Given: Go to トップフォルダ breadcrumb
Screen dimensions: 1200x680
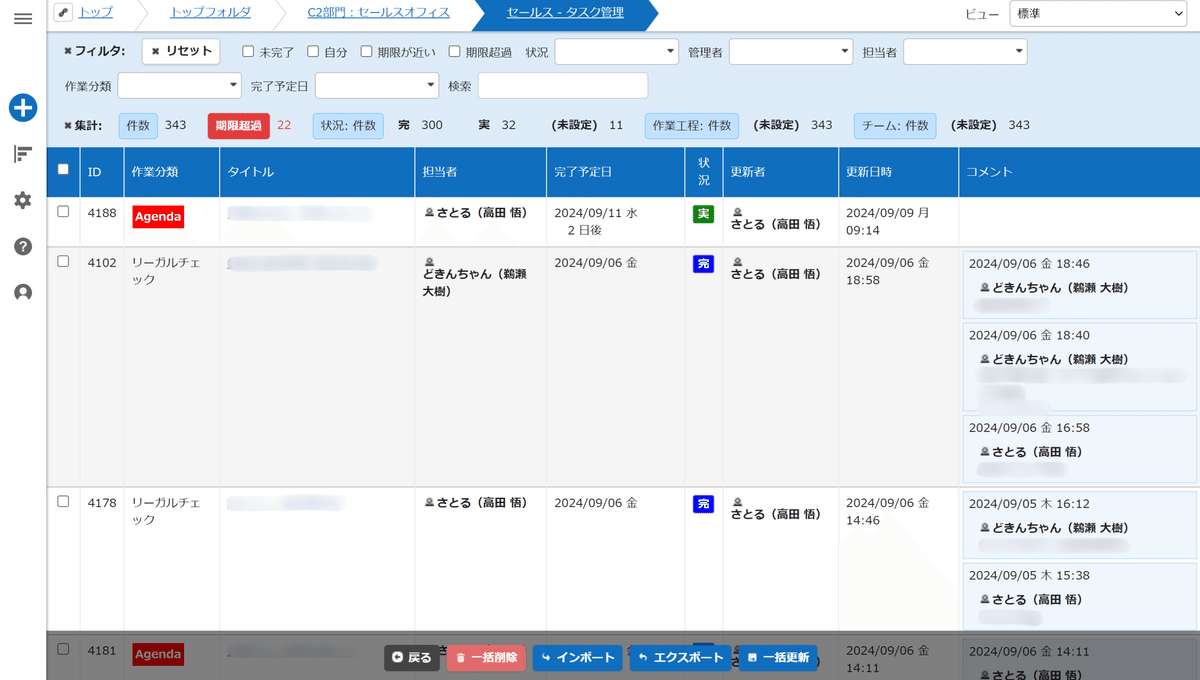Looking at the screenshot, I should click(x=210, y=13).
